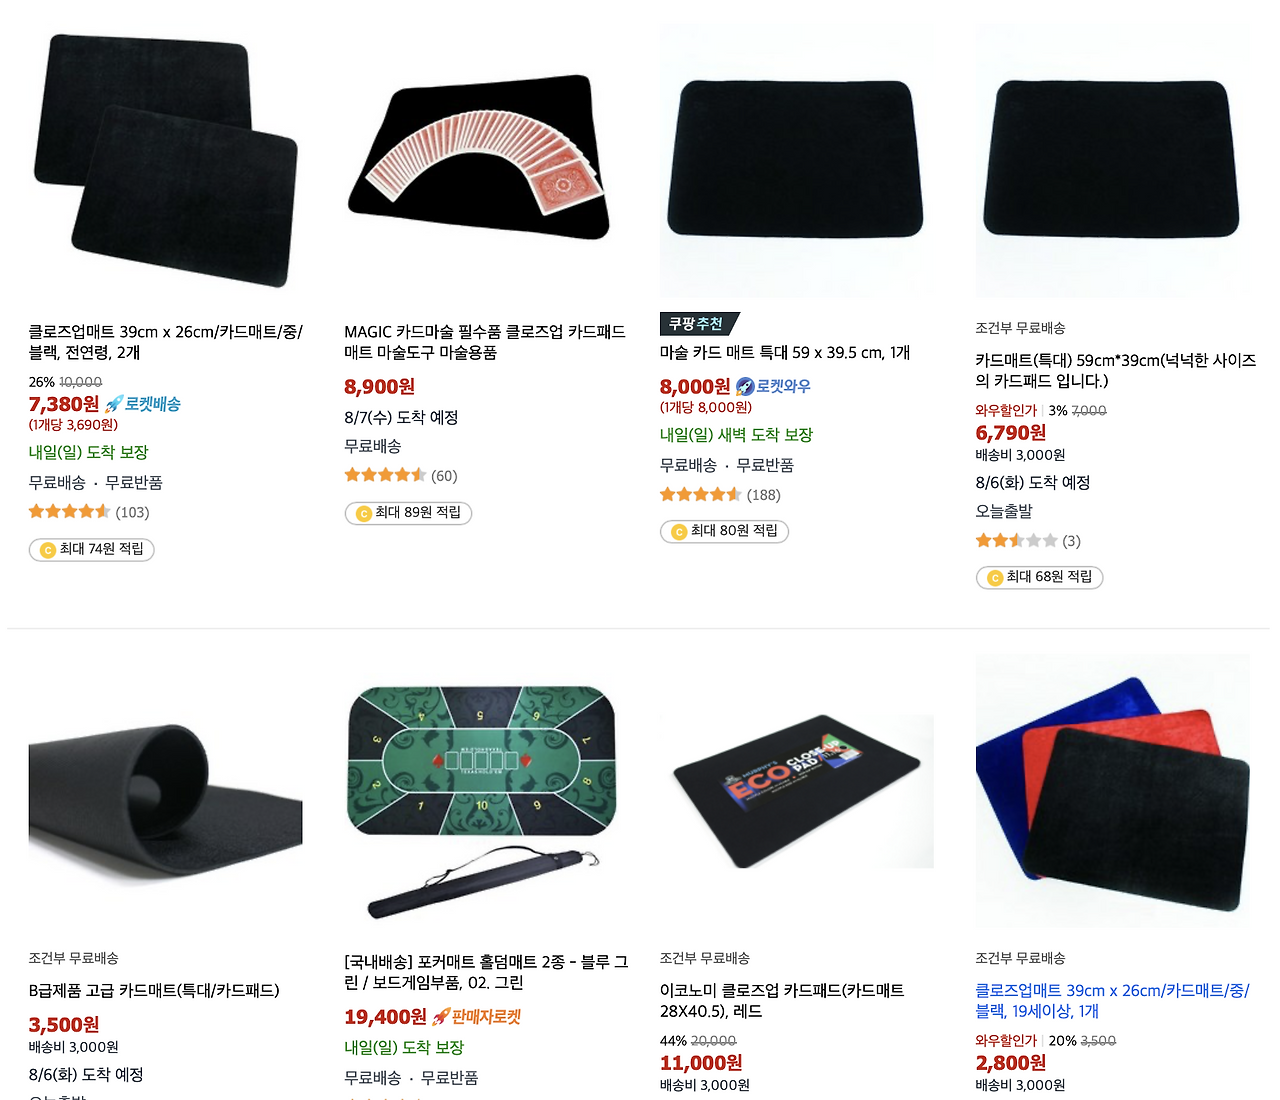Screen dimensions: 1280x1100
Task: Click the 최대 80원 적립 cashback badge
Action: coord(724,531)
